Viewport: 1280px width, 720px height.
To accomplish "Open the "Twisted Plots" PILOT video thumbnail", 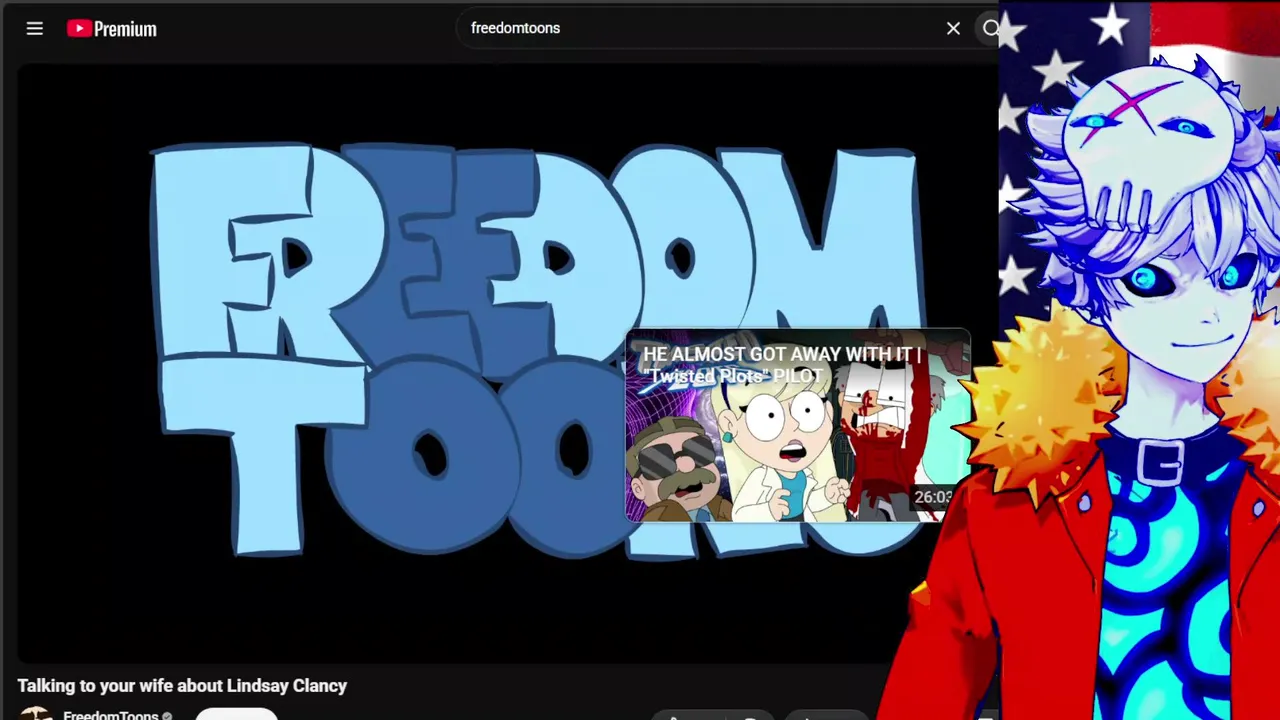I will coord(797,426).
